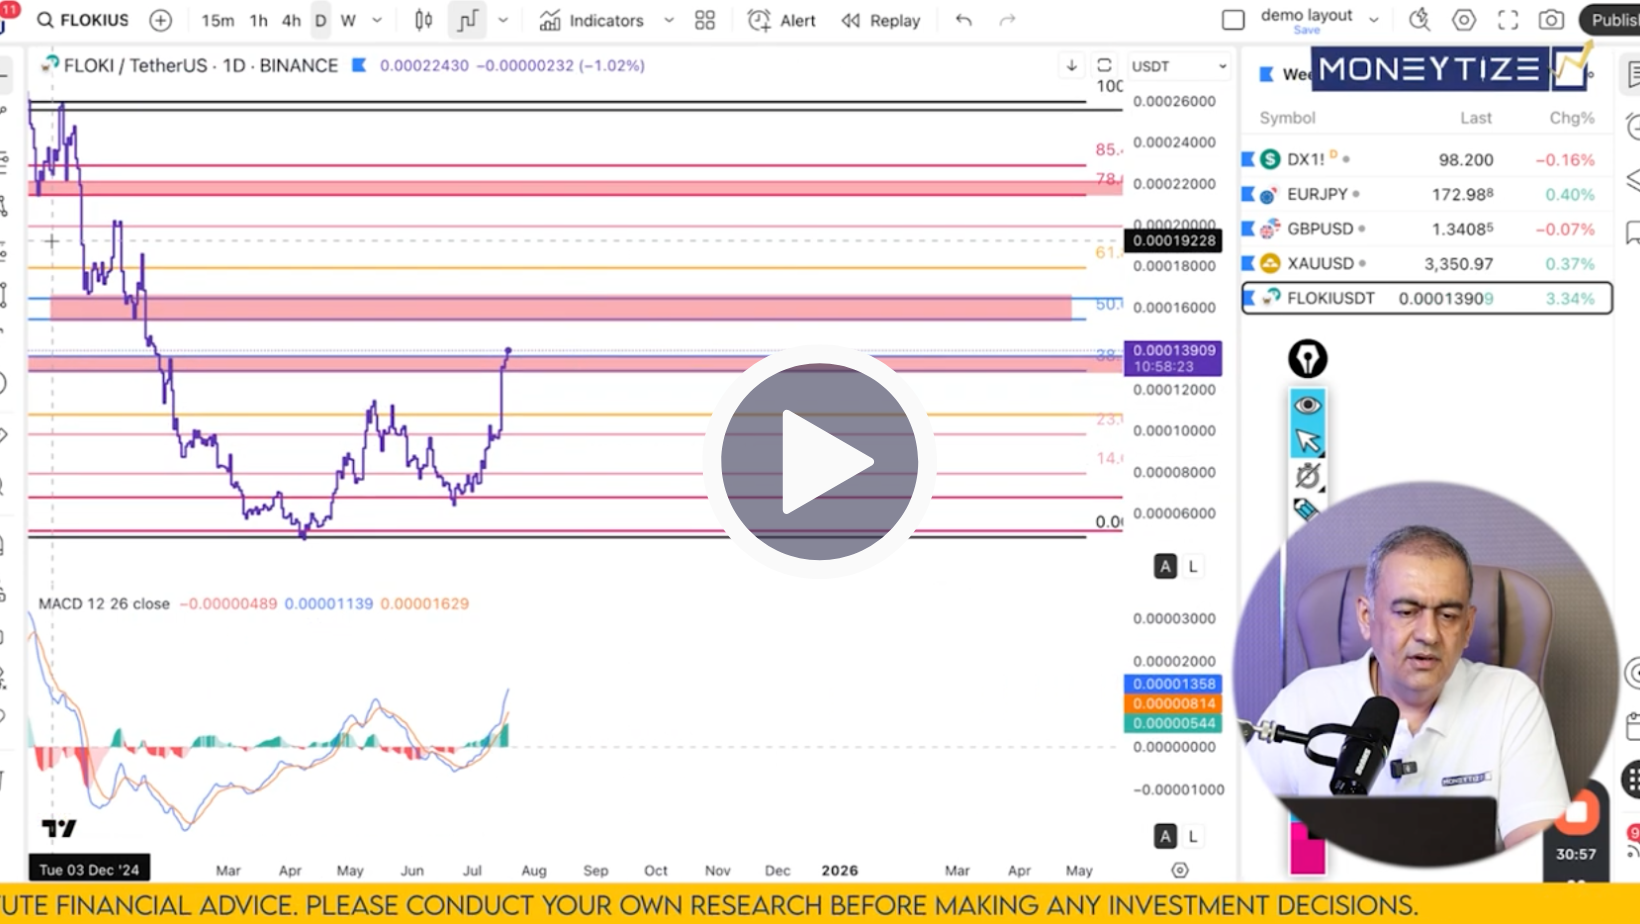Viewport: 1640px width, 924px height.
Task: Switch the chart to the 15m timeframe
Action: click(217, 20)
